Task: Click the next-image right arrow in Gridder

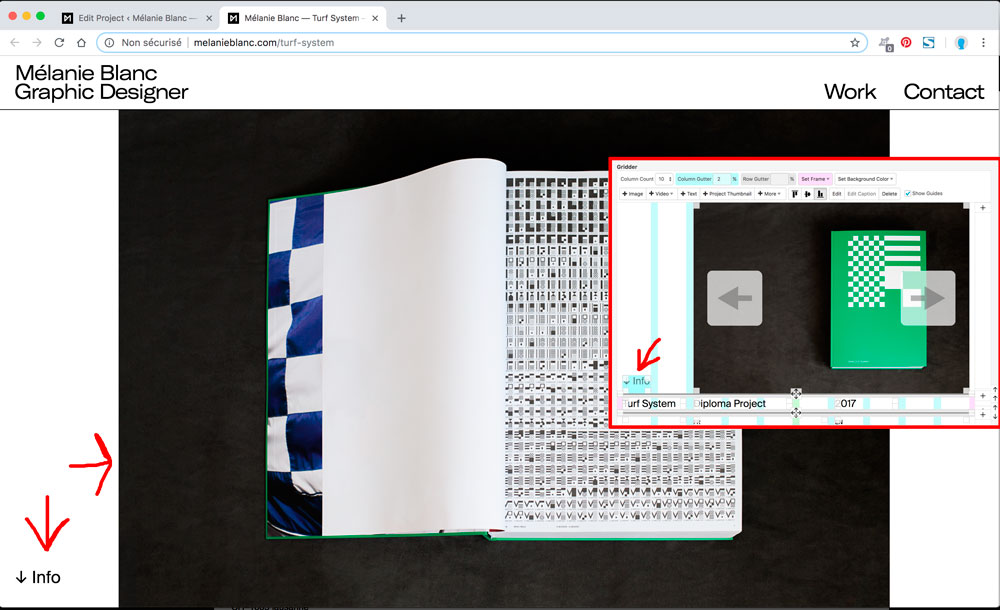Action: click(928, 298)
